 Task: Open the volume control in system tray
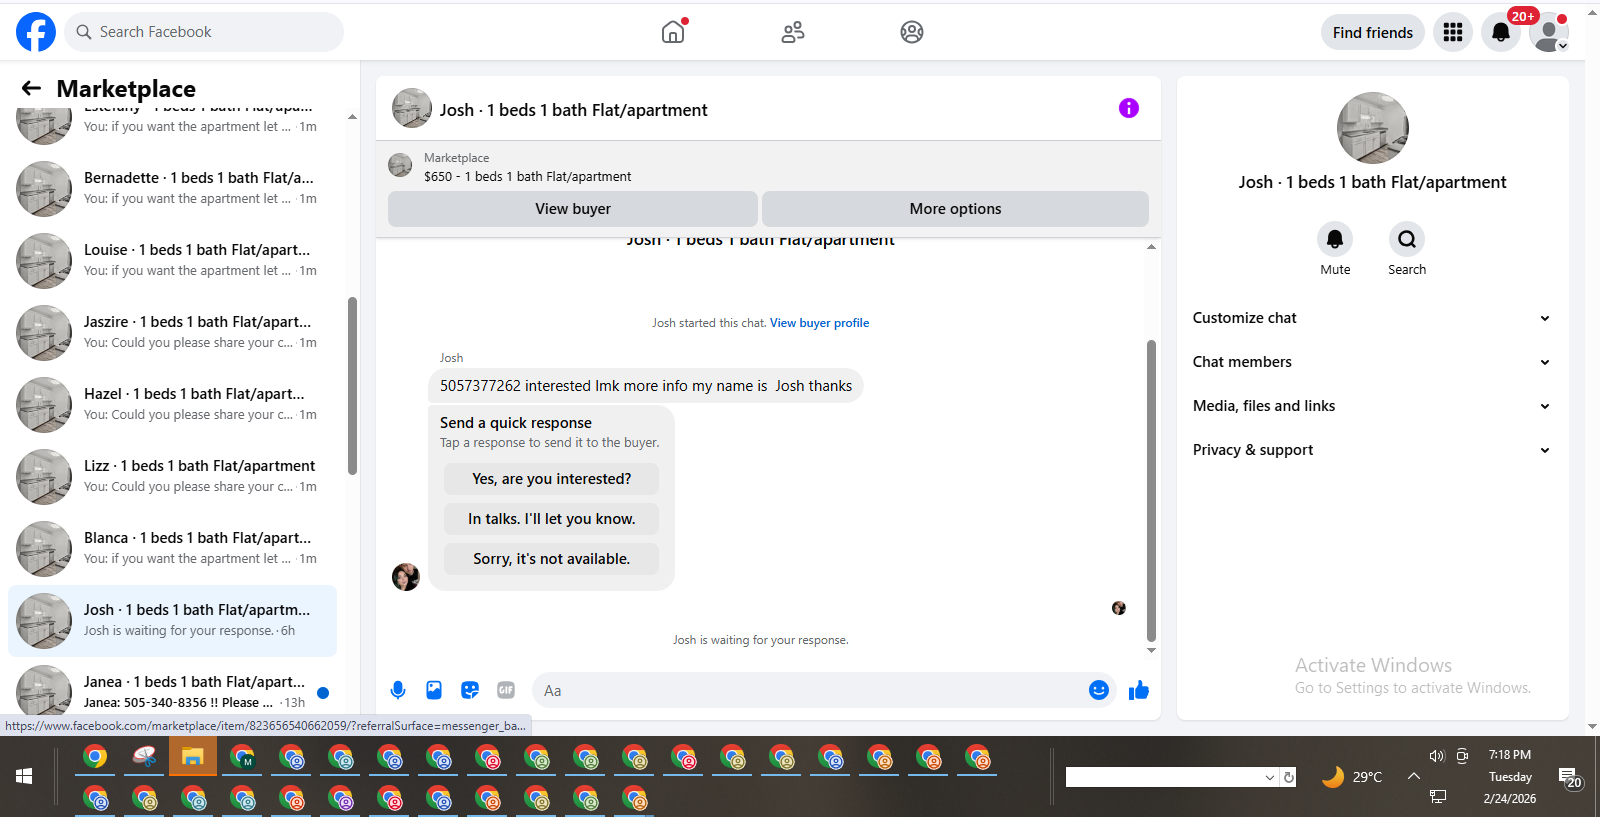click(1437, 756)
